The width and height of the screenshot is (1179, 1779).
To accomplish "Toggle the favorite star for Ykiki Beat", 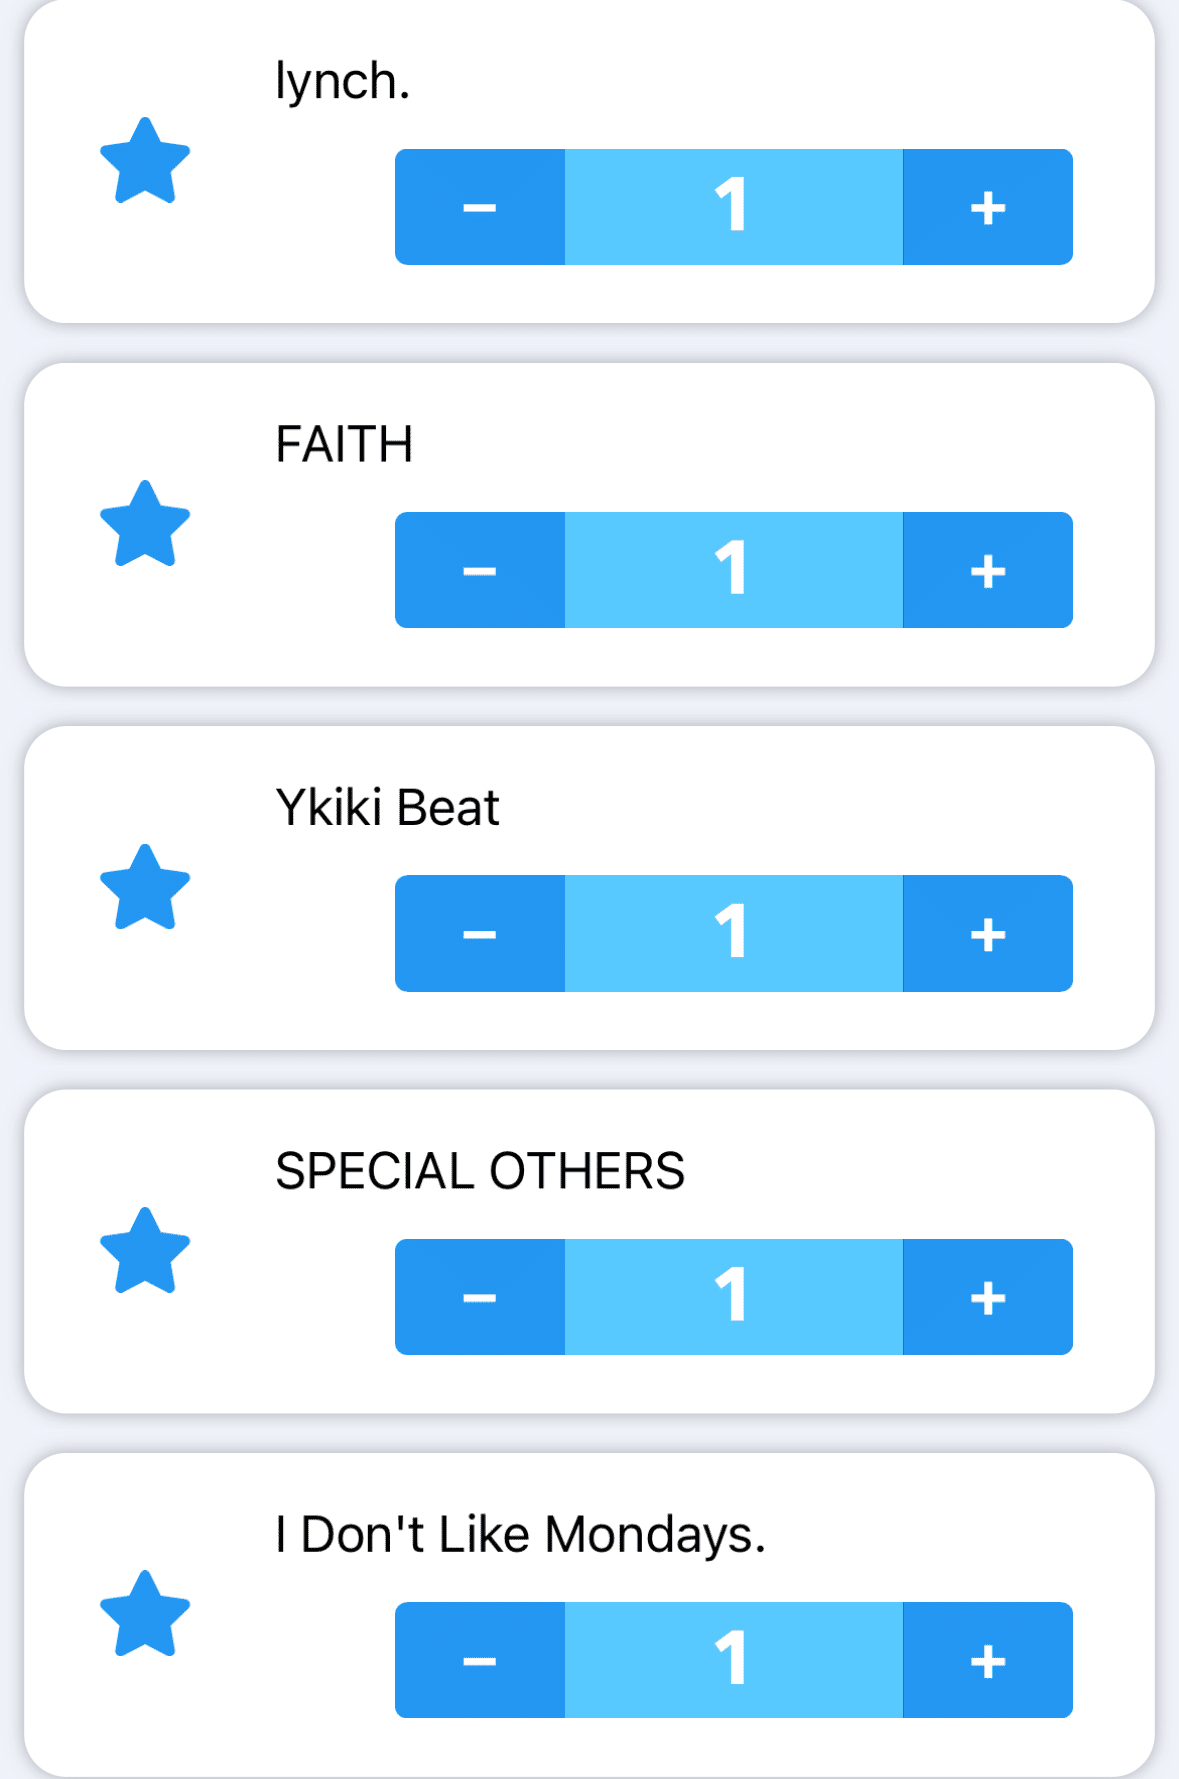I will (x=145, y=888).
